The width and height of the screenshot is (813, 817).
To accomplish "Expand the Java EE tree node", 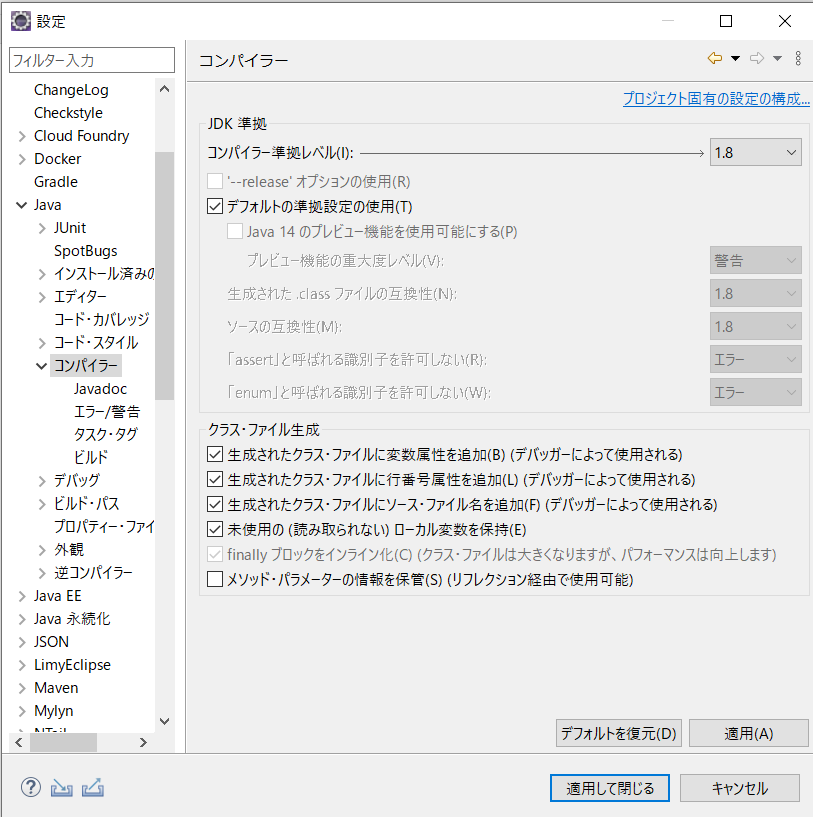I will [x=22, y=597].
